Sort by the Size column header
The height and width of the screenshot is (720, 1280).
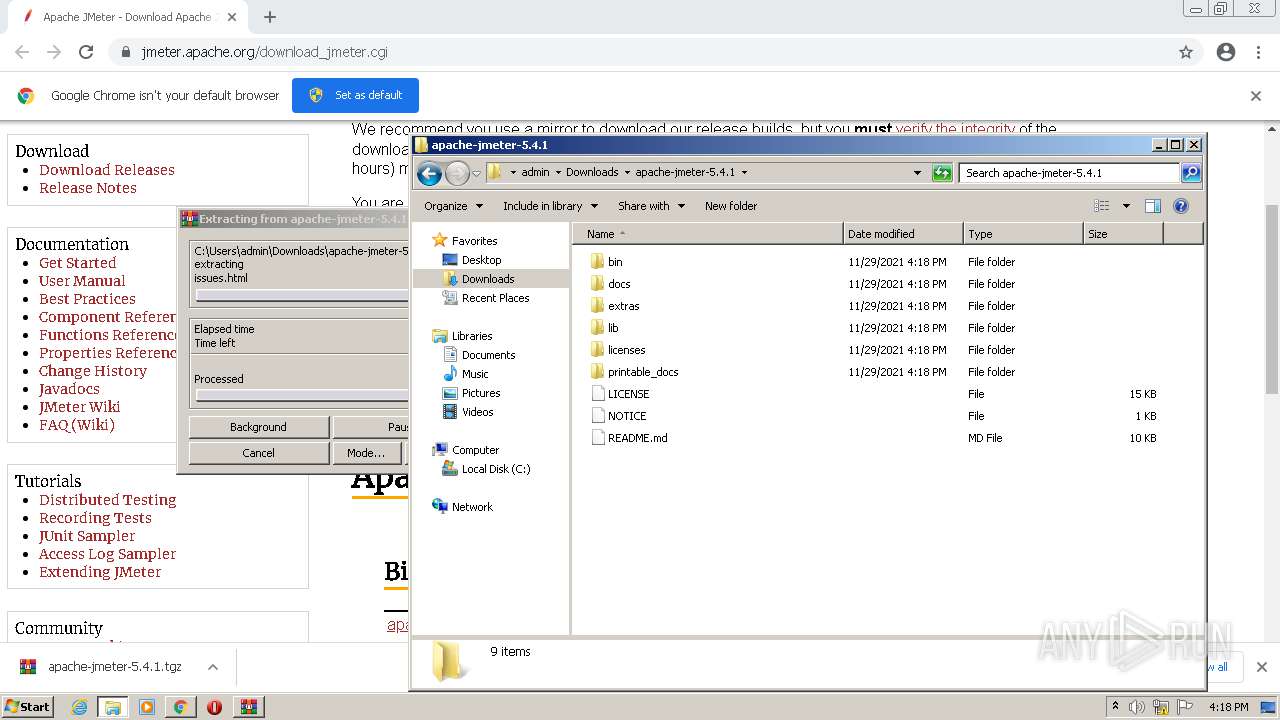coord(1123,234)
